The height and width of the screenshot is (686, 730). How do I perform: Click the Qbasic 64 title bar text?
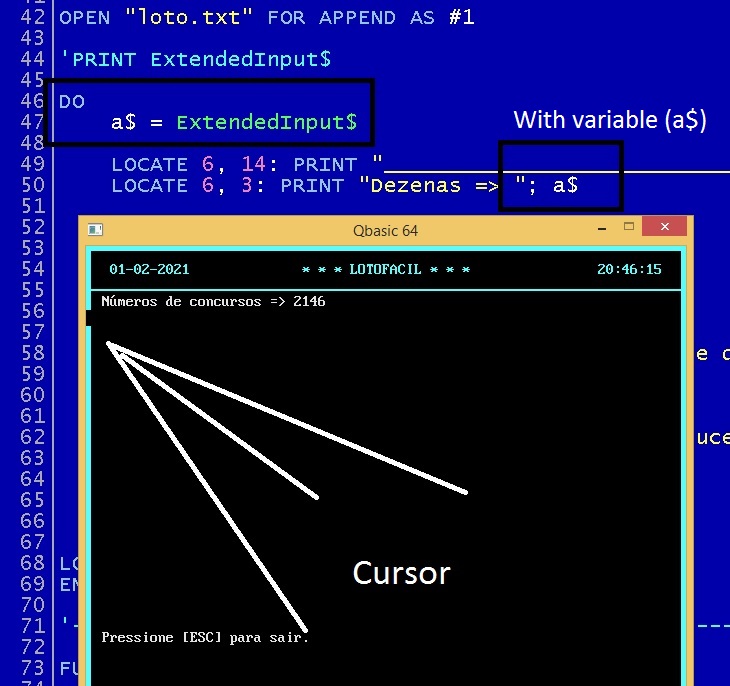tap(385, 231)
